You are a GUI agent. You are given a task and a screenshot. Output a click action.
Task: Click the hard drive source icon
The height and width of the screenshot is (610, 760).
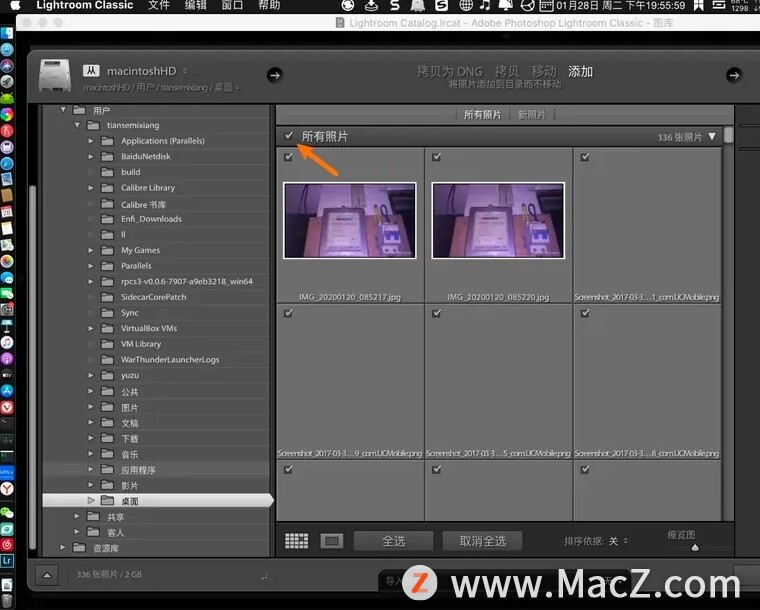pyautogui.click(x=55, y=76)
